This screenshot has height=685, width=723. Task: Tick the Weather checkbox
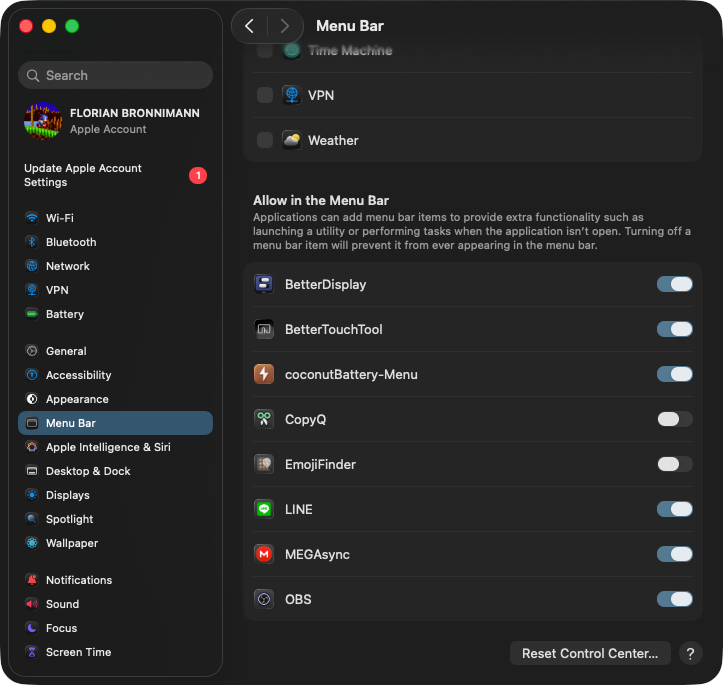[x=265, y=140]
